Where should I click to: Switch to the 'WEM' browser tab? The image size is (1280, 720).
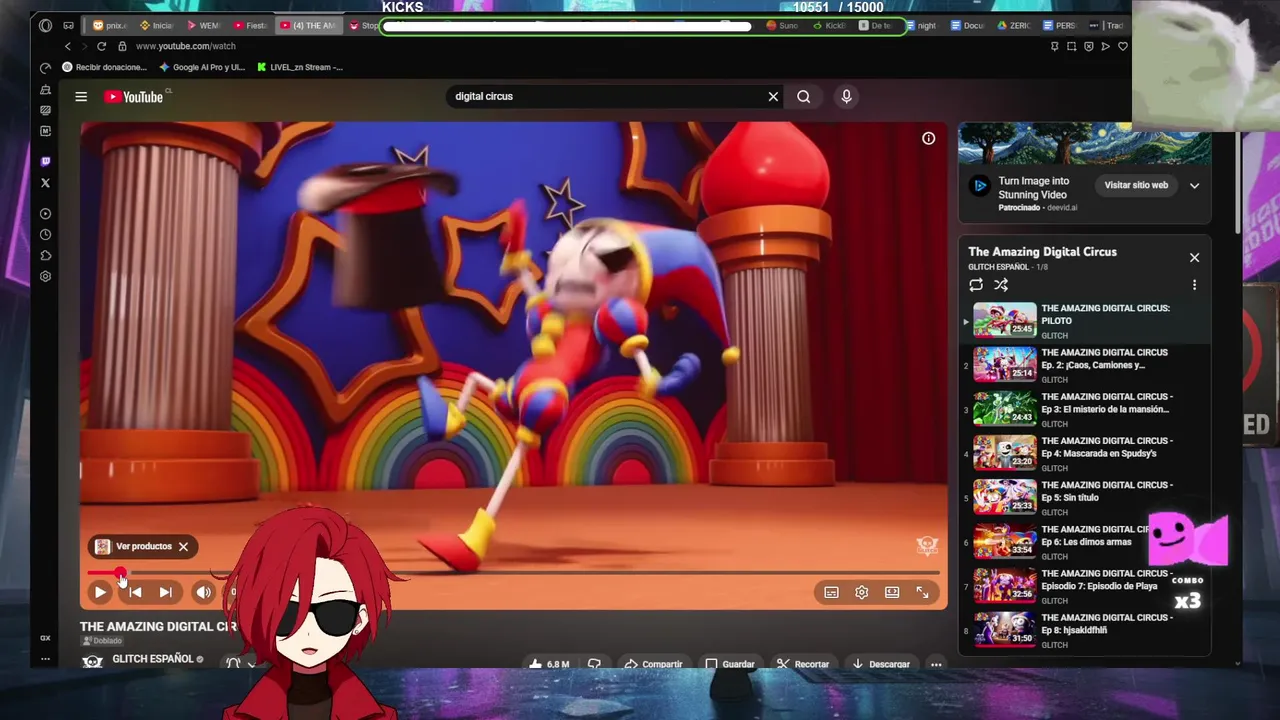[204, 25]
